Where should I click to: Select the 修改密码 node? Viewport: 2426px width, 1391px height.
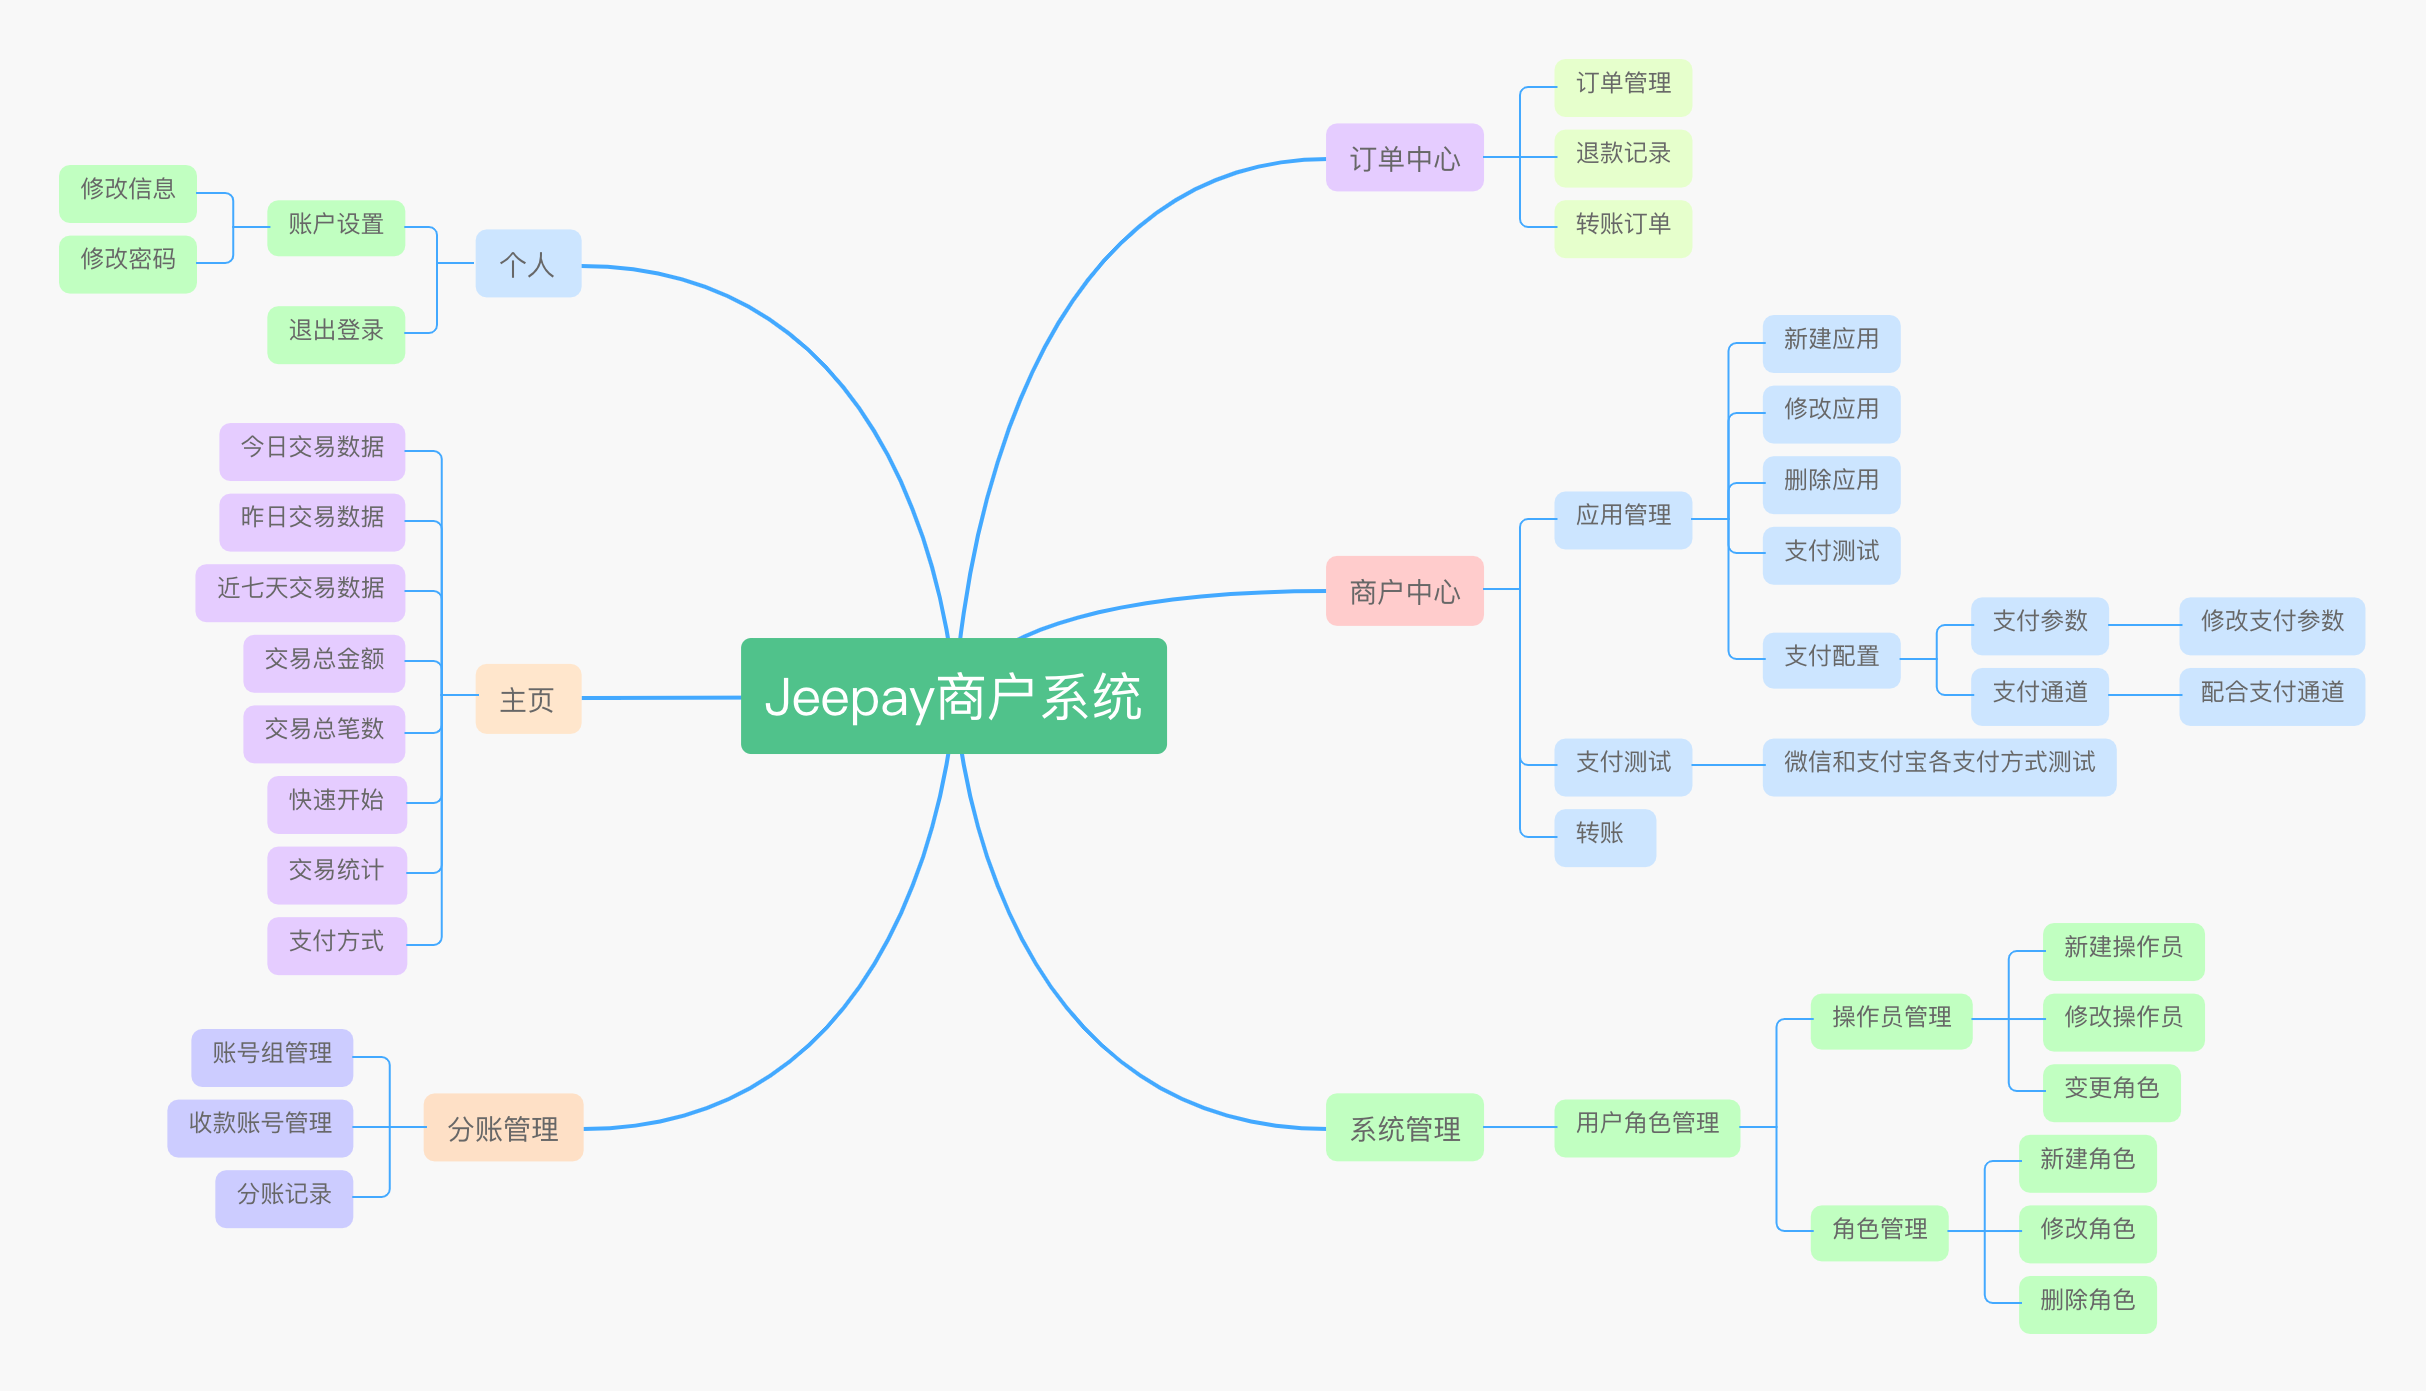tap(127, 262)
